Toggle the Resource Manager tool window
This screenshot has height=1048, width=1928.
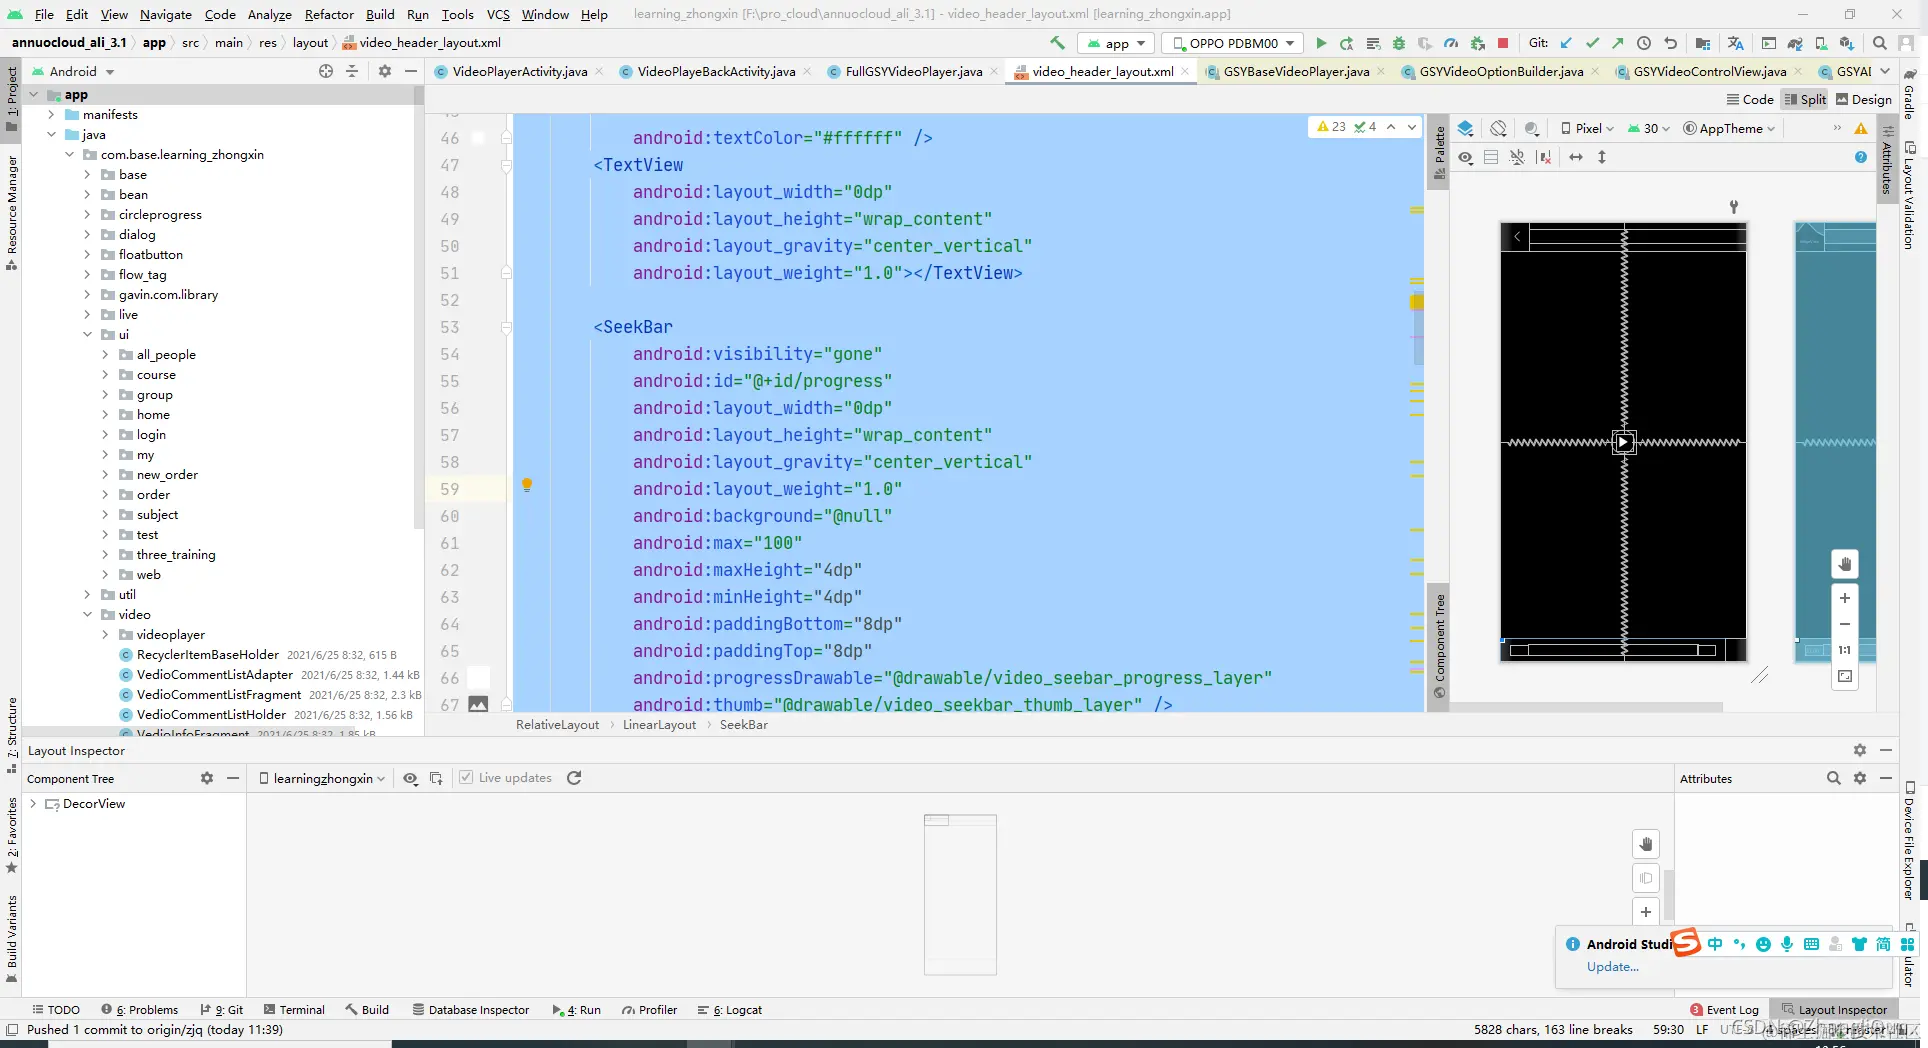click(x=11, y=212)
